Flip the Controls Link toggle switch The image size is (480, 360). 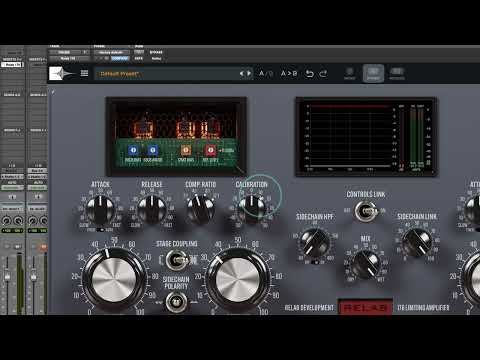tap(366, 211)
